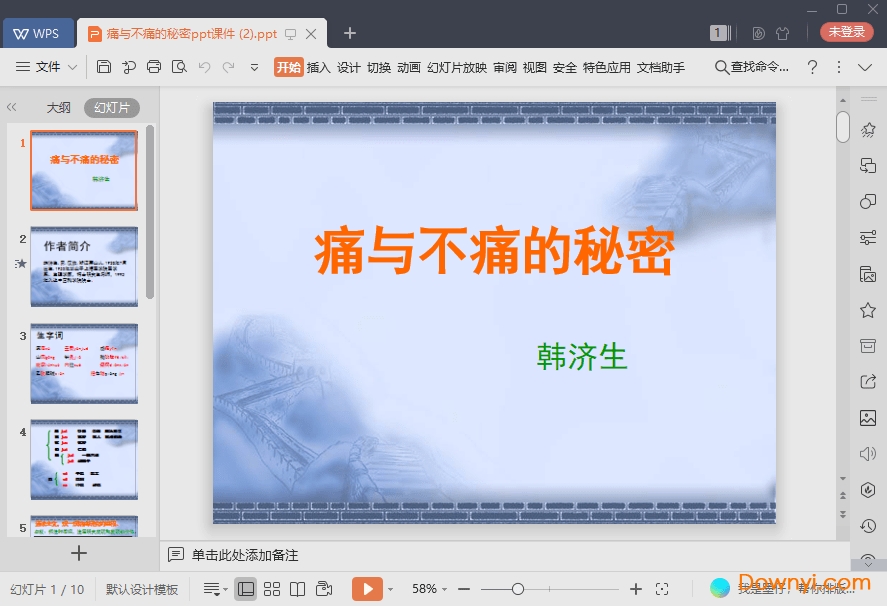Viewport: 887px width, 606px height.
Task: Start slideshow with the orange play icon
Action: [x=369, y=588]
